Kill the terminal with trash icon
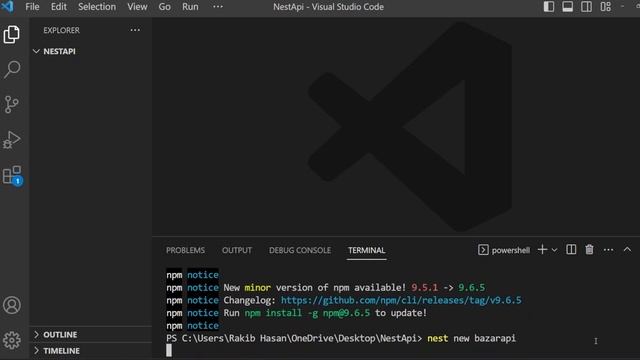 [589, 249]
